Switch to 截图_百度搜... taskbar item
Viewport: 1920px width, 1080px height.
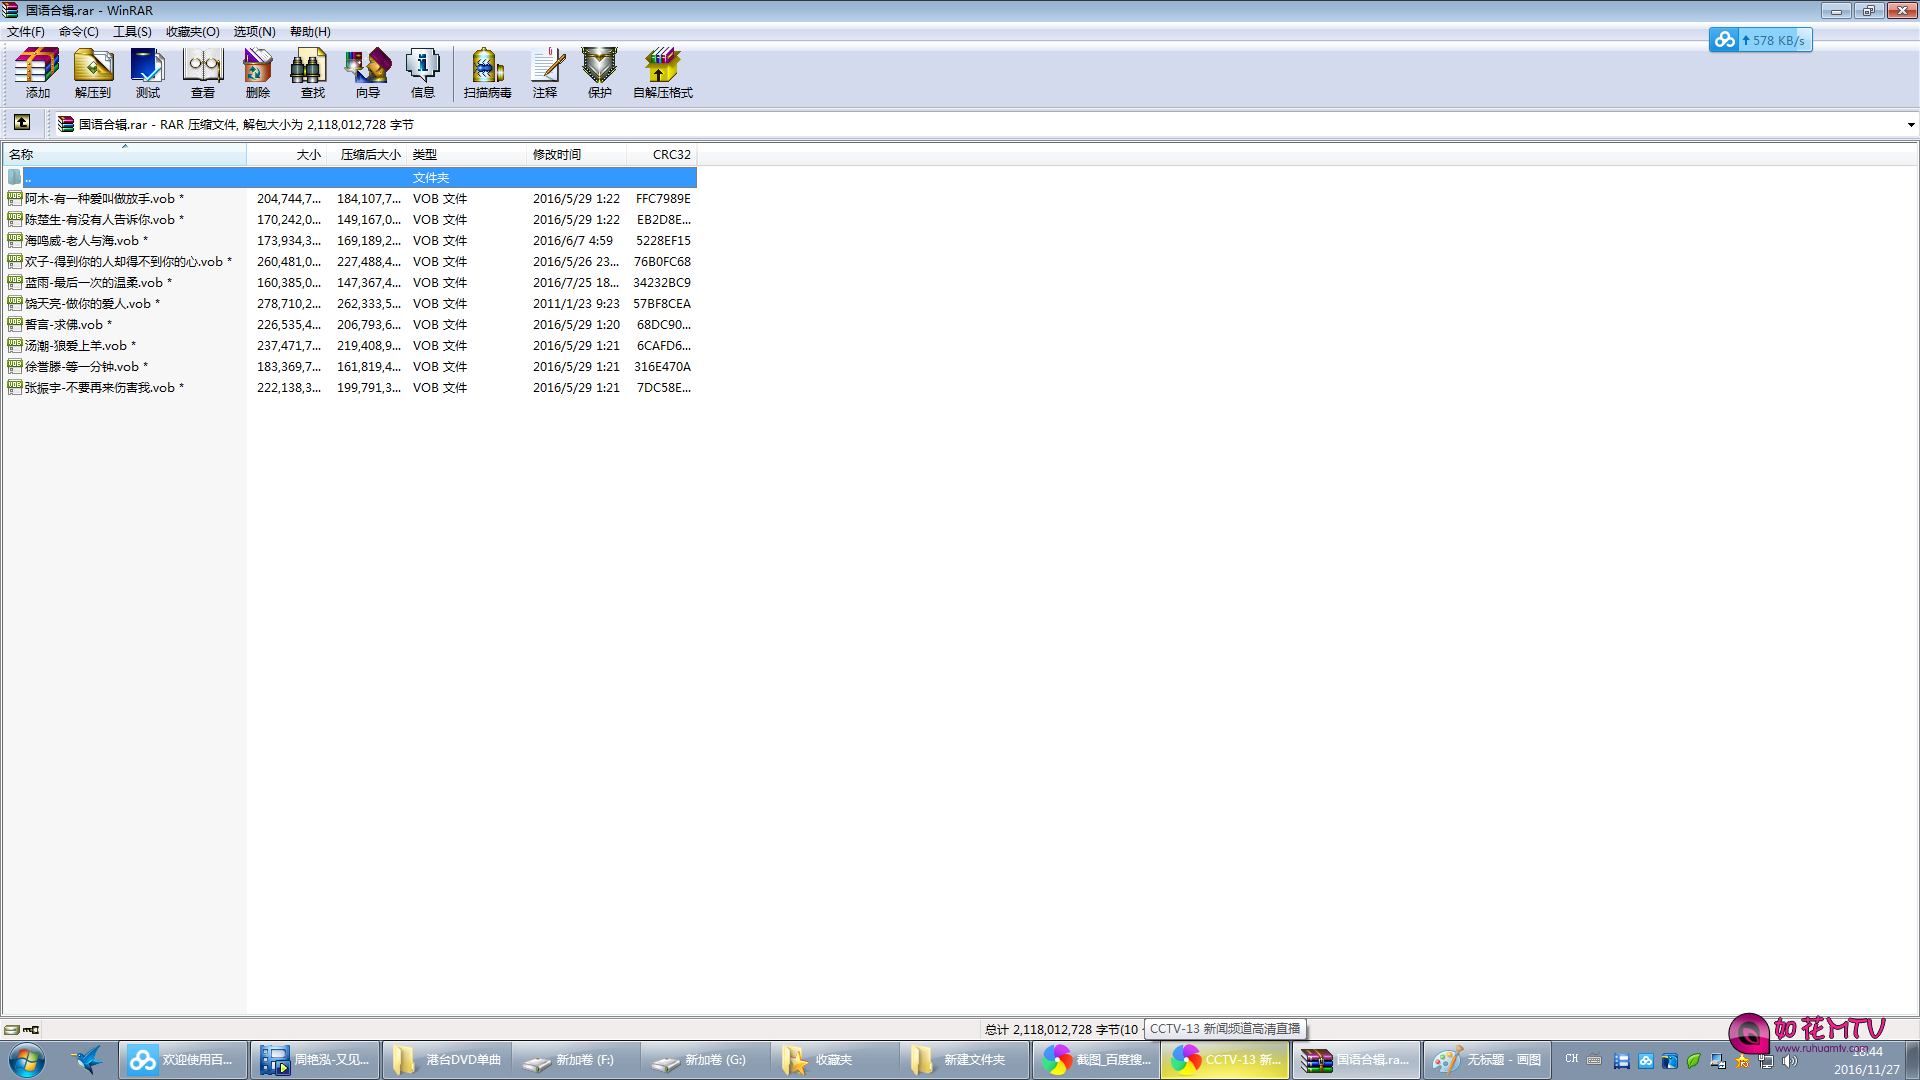point(1096,1060)
